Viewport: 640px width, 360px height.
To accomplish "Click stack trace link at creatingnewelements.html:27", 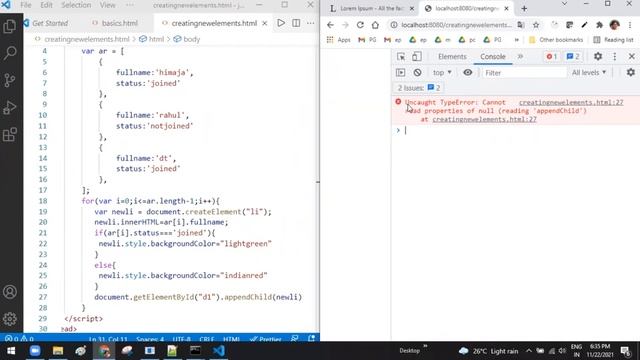I will (x=484, y=119).
